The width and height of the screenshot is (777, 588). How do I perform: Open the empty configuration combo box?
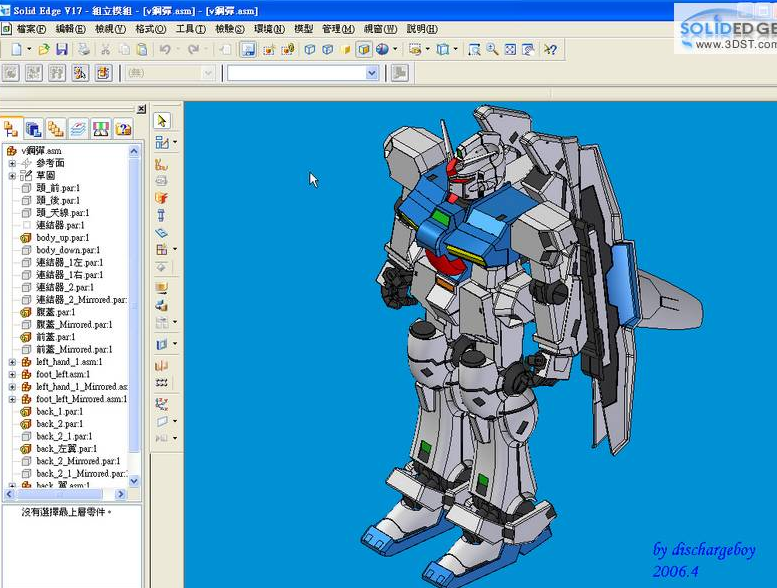[x=302, y=73]
